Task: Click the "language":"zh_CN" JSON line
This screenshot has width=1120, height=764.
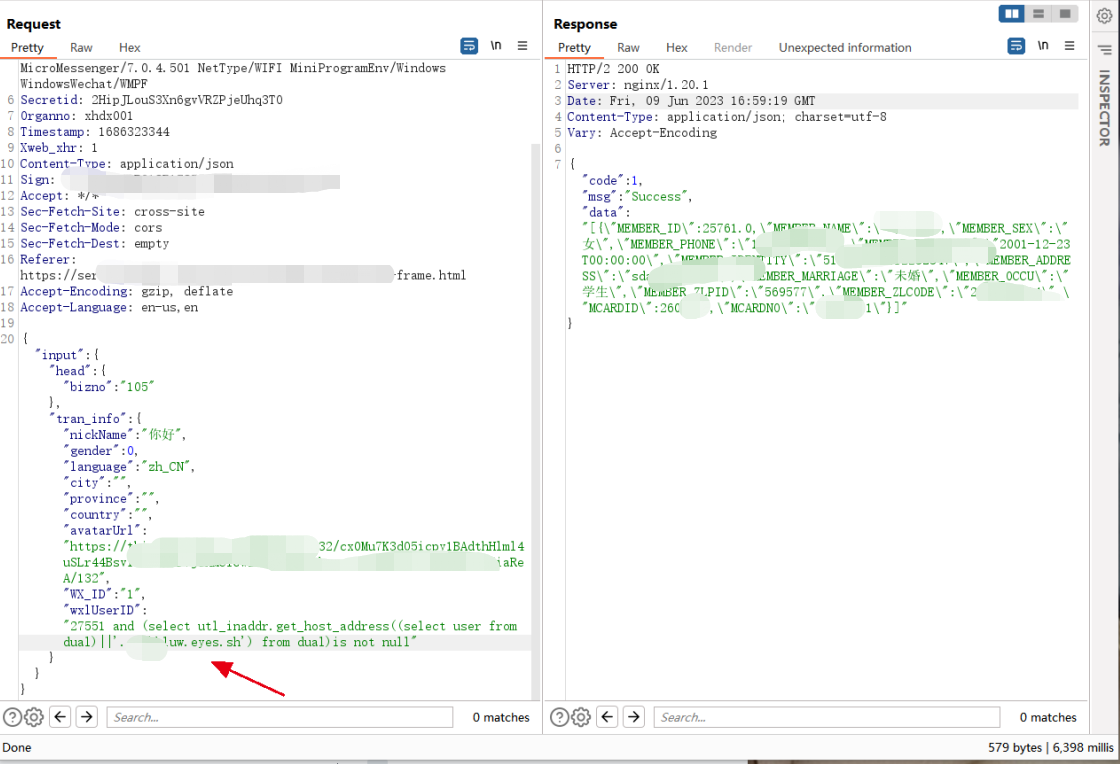Action: pyautogui.click(x=129, y=466)
